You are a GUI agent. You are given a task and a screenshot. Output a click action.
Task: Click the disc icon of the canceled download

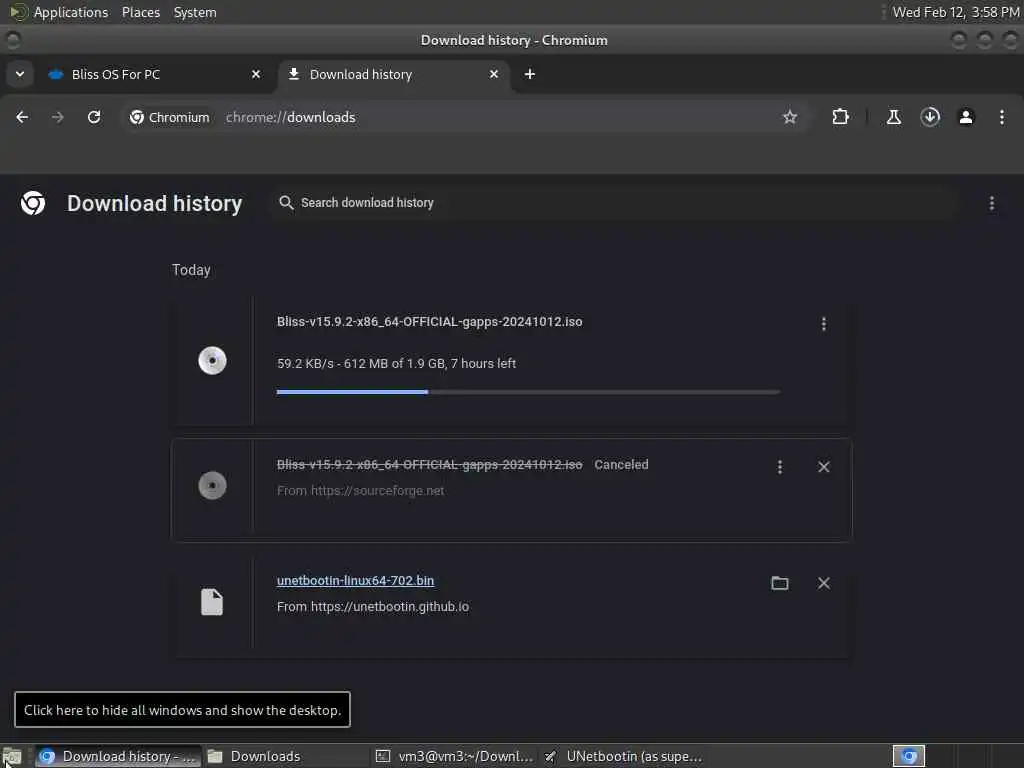pos(212,485)
